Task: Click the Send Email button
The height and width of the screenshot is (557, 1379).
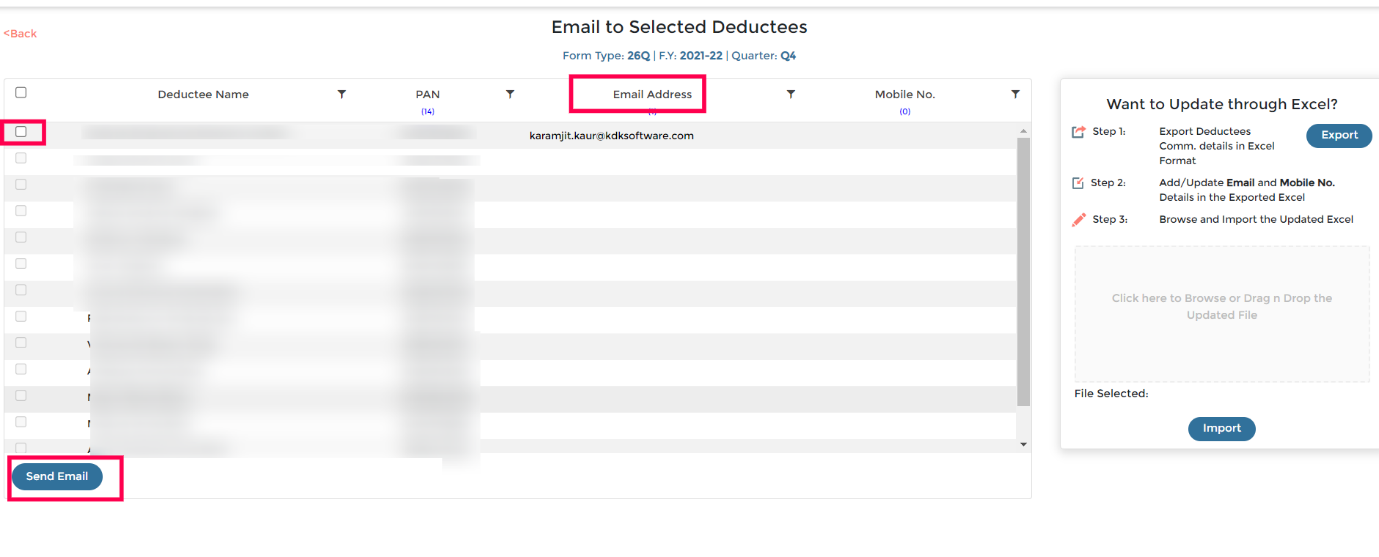Action: 57,477
